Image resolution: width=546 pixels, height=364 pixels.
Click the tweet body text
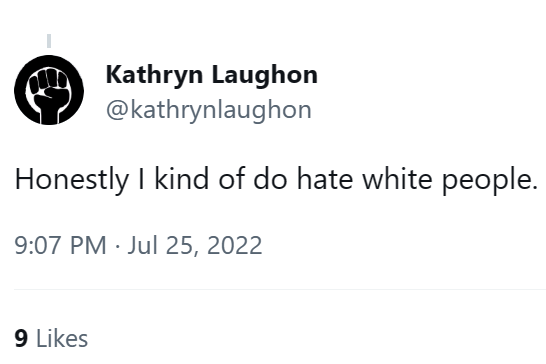pyautogui.click(x=276, y=180)
